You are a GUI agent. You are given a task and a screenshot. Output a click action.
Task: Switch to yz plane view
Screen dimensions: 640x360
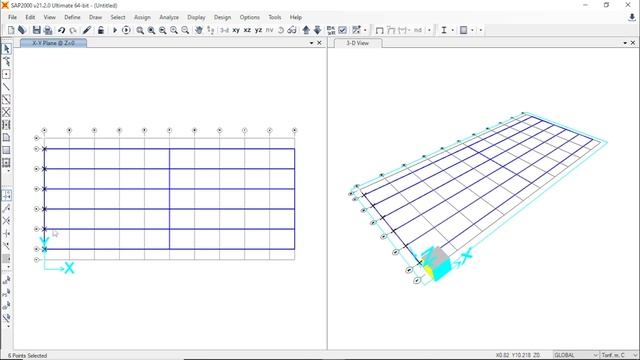click(x=258, y=30)
